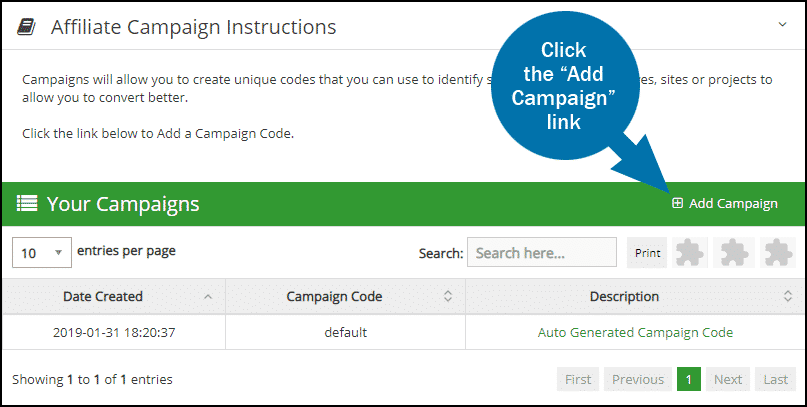
Task: Go to the First page
Action: (x=578, y=379)
